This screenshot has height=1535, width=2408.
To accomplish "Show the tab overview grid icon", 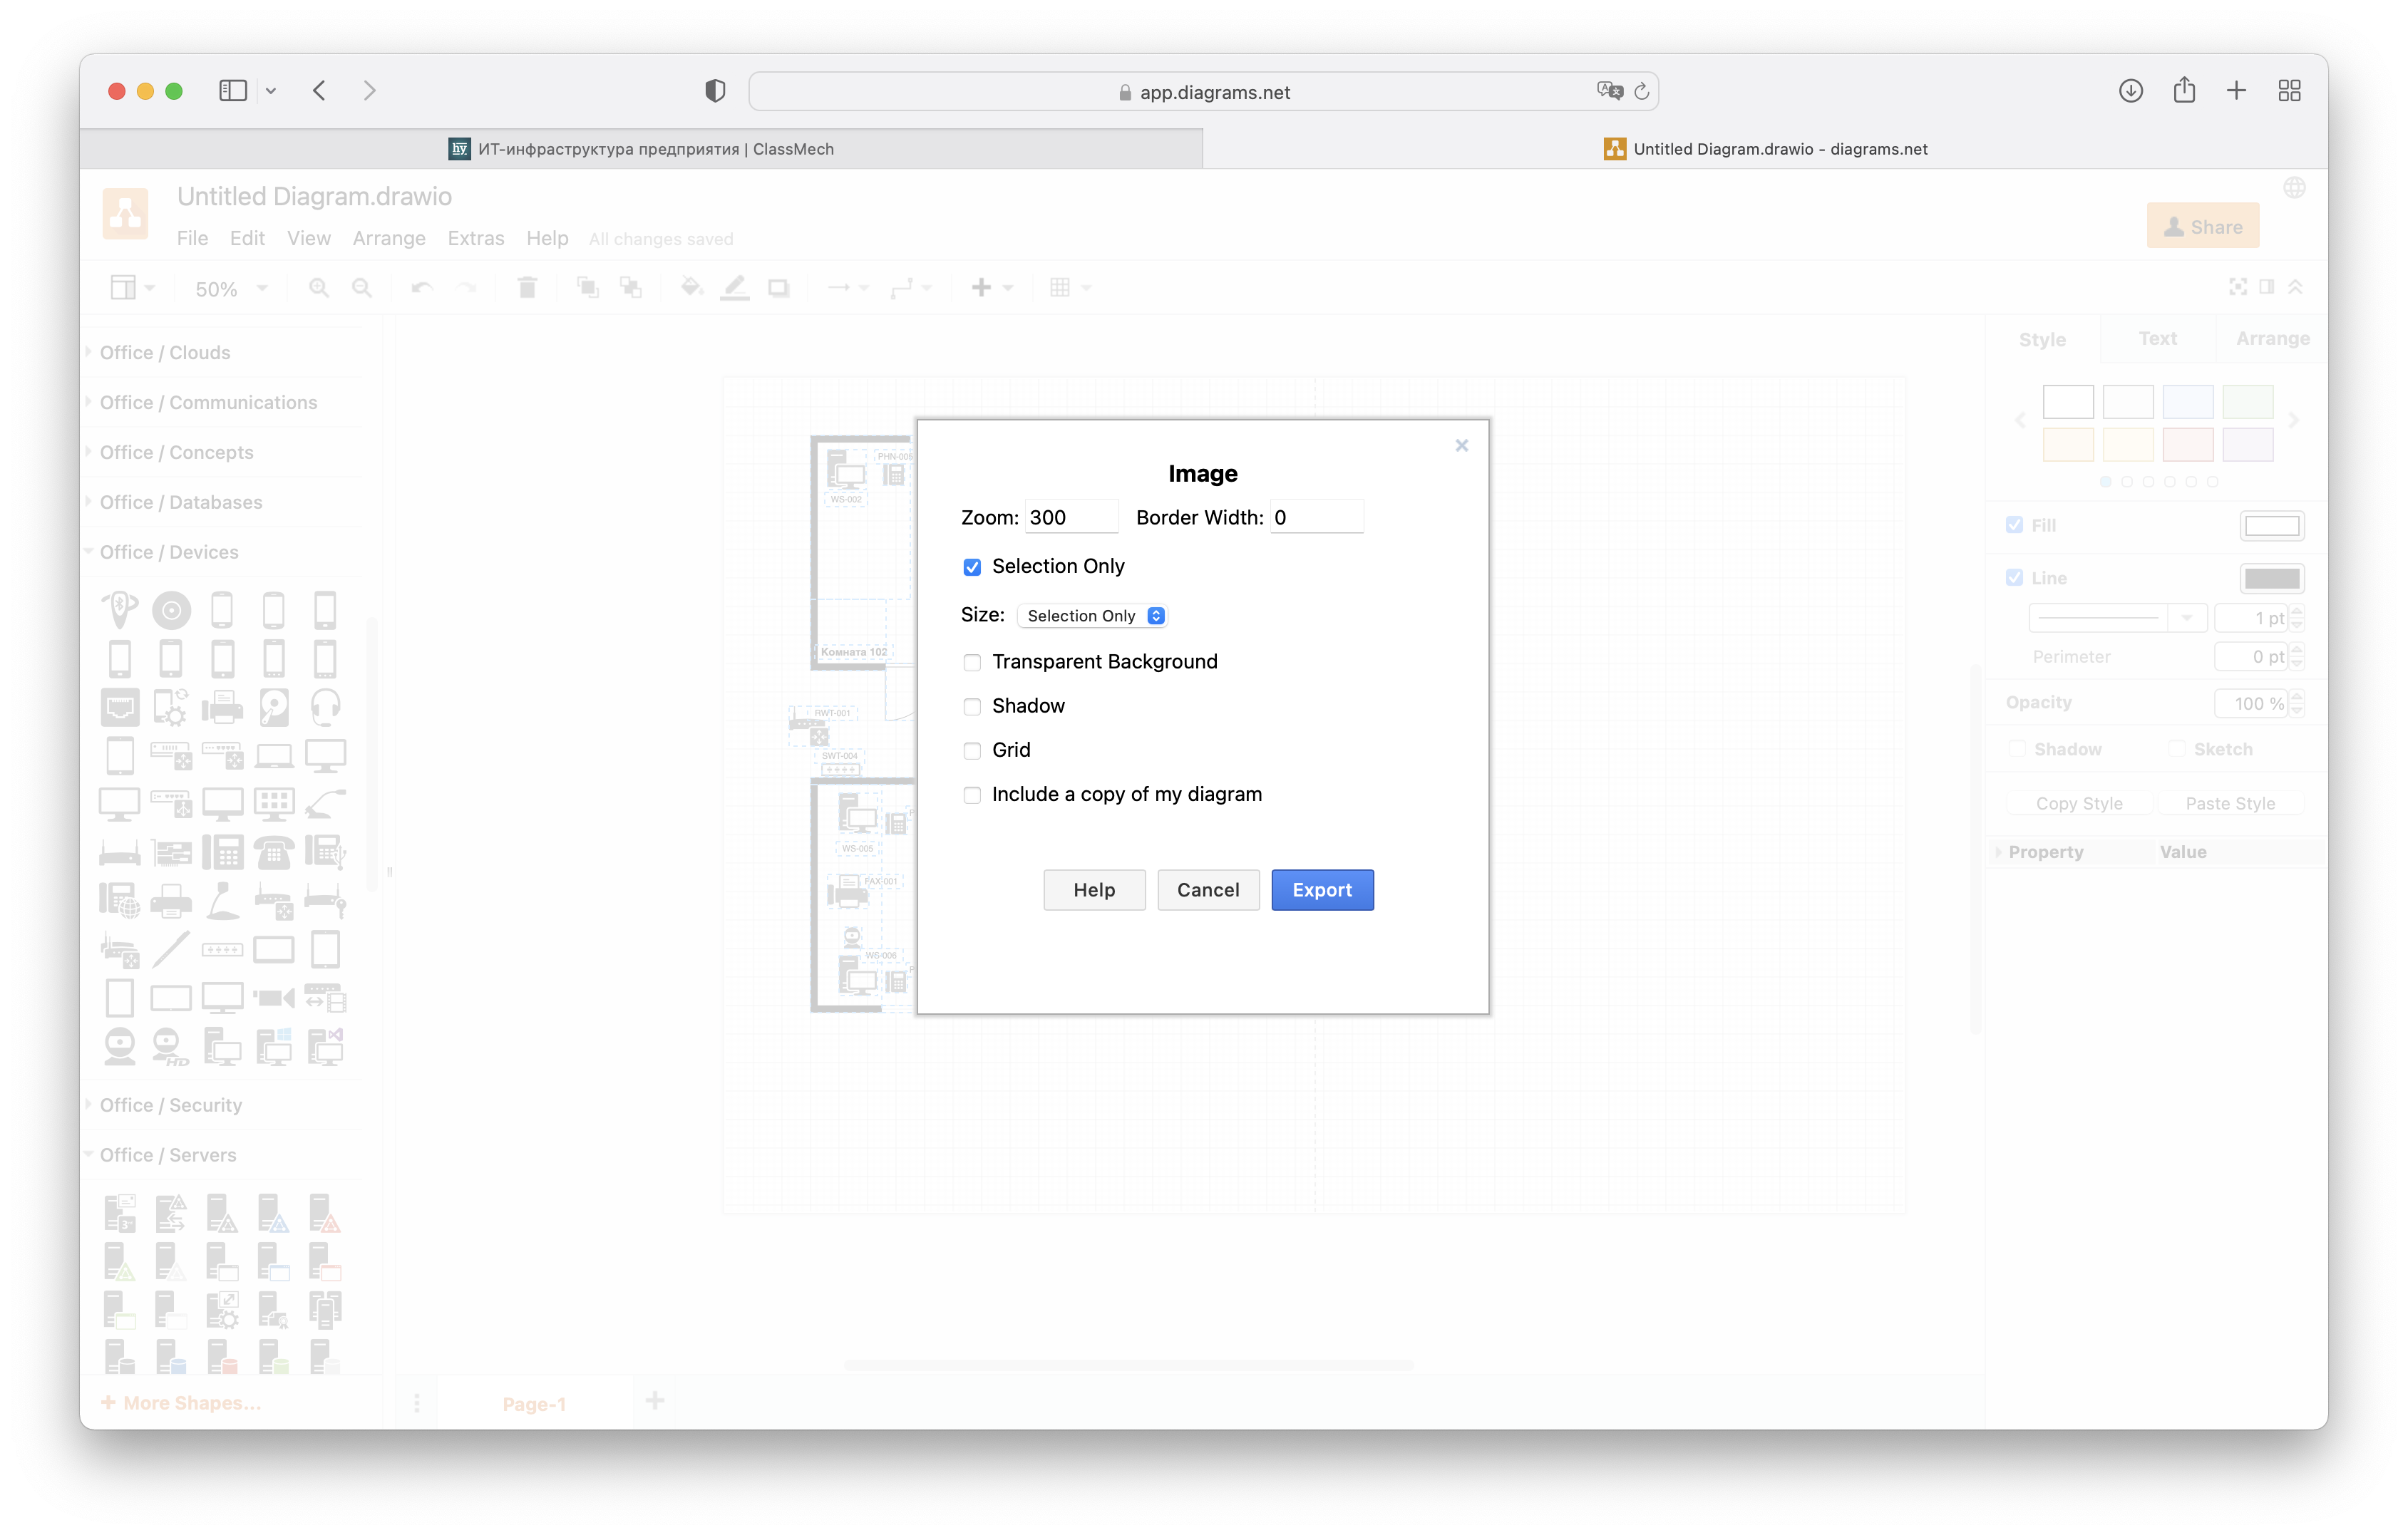I will [2290, 91].
